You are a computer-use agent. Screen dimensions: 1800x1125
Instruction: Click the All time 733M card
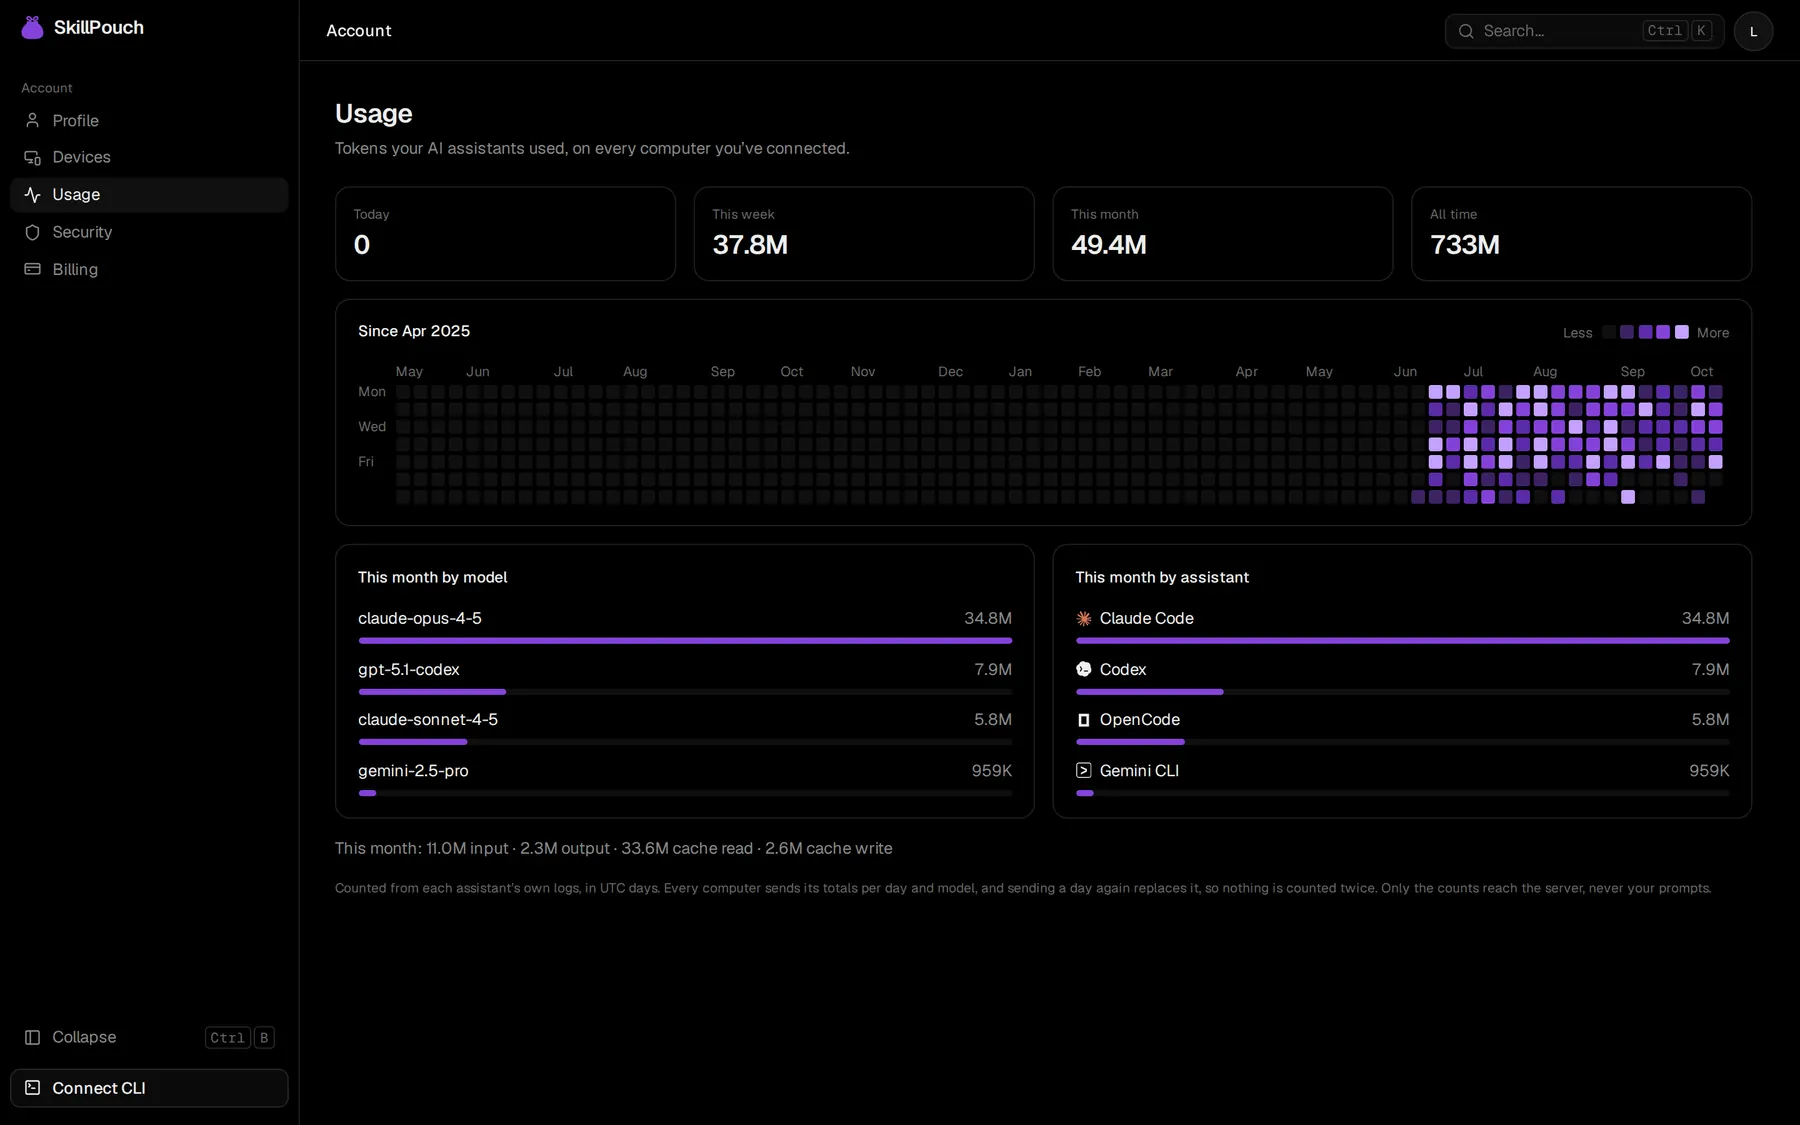(1581, 234)
